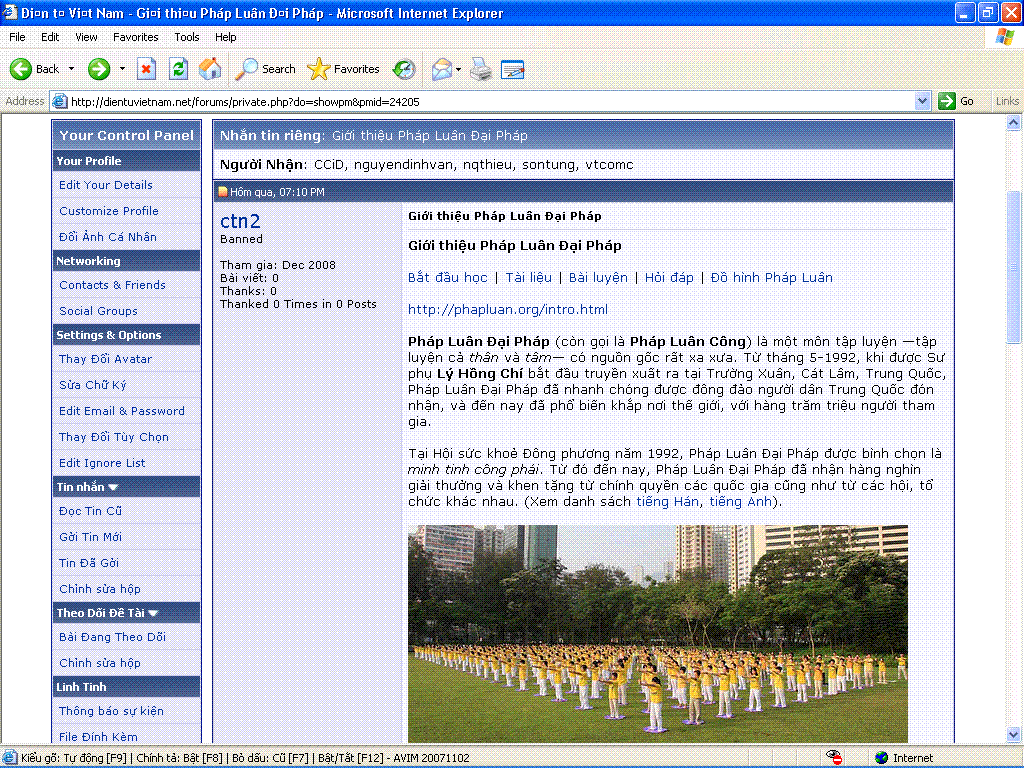Open the View menu
Screen dimensions: 1024x770
[x=86, y=37]
